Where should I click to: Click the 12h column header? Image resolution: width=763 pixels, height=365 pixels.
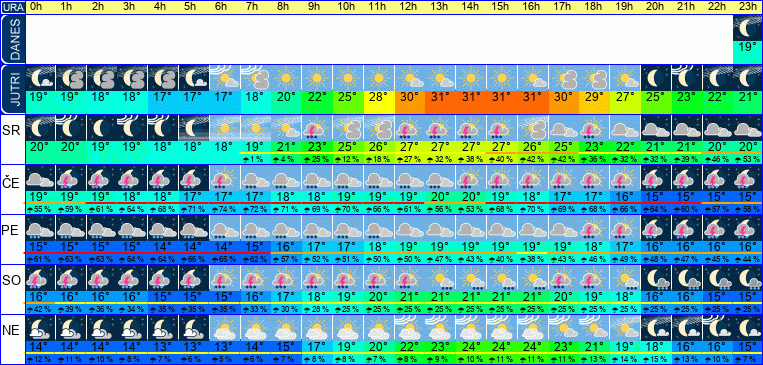click(409, 7)
